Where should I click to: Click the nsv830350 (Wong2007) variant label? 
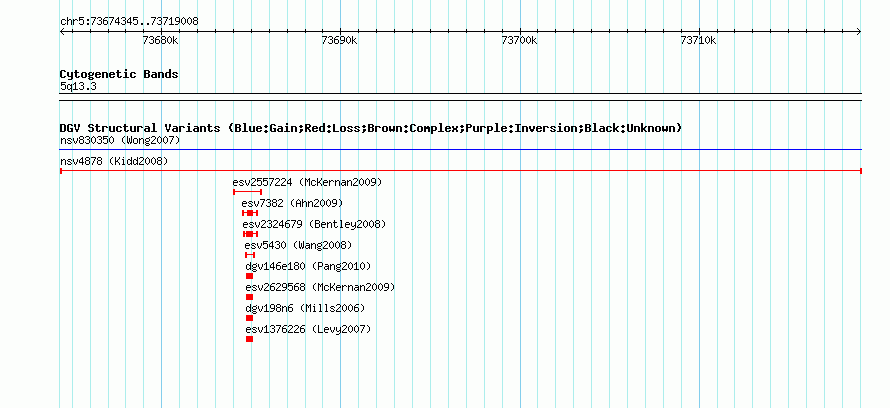(120, 140)
